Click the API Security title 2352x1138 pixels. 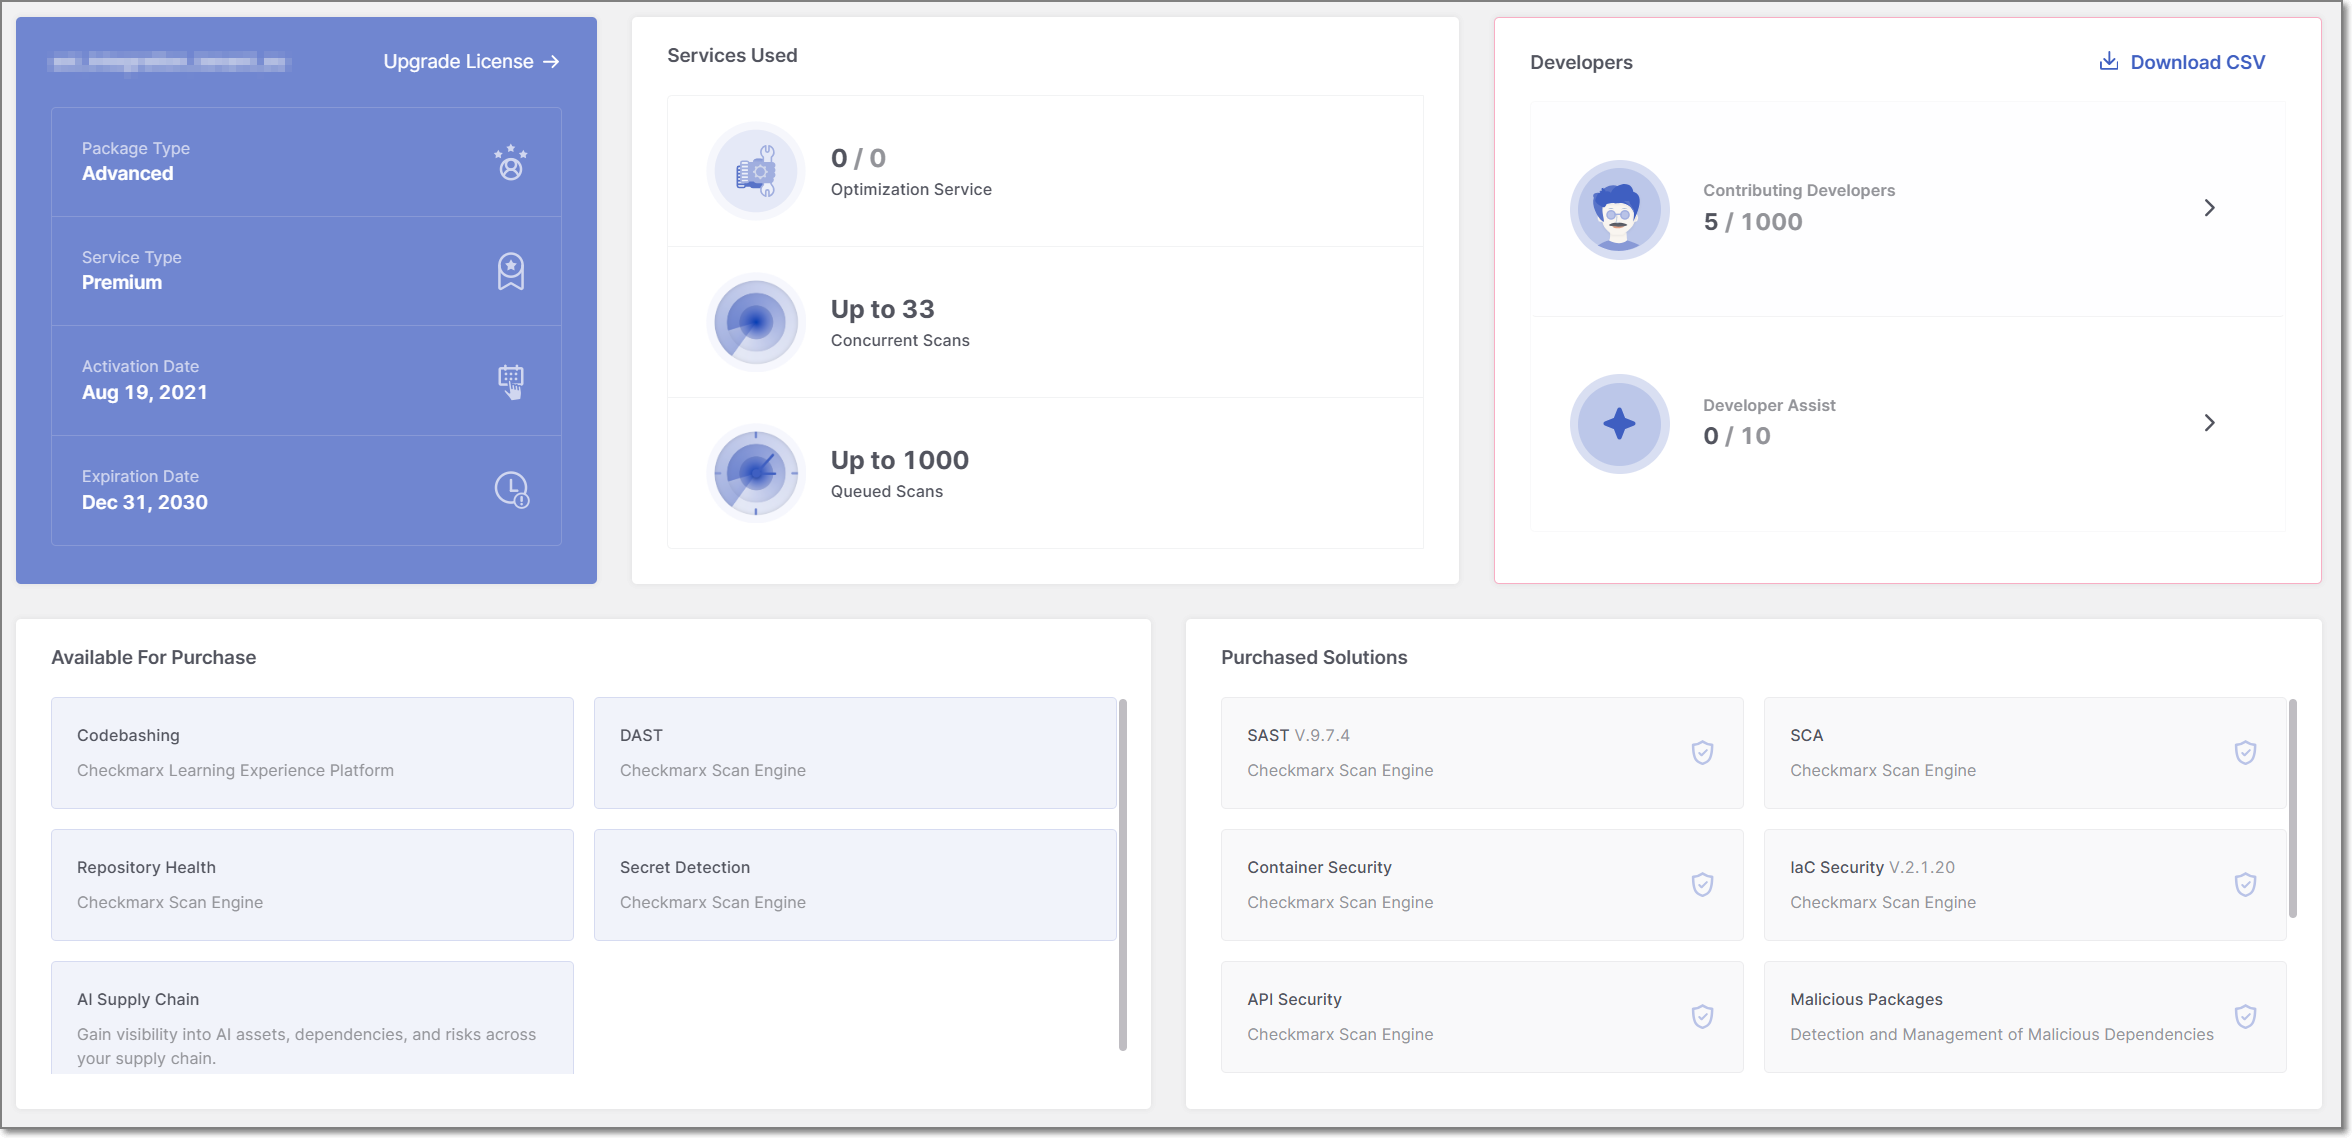[1294, 999]
